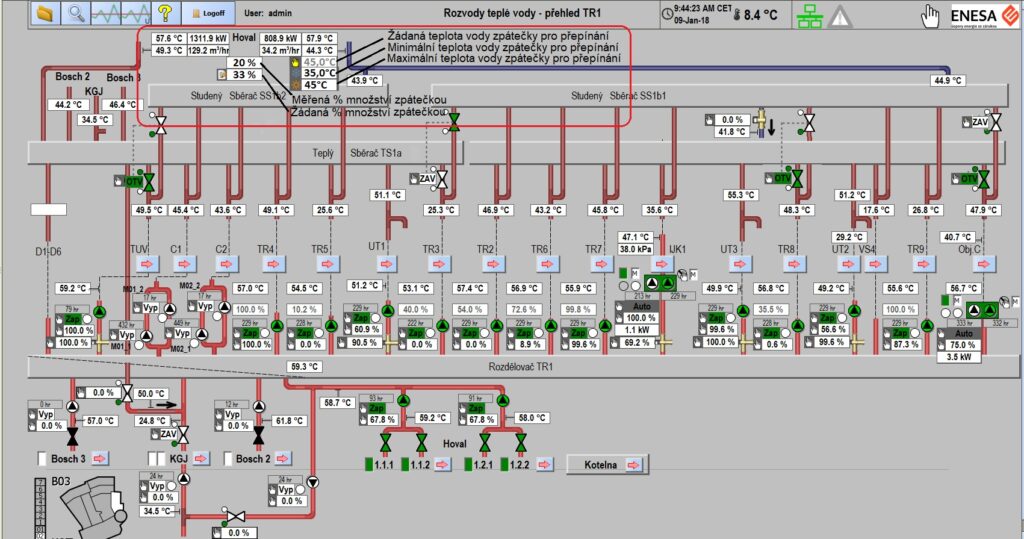Screen dimensions: 1024x539
Task: Open TR2 circuit arrow button
Action: [x=493, y=264]
